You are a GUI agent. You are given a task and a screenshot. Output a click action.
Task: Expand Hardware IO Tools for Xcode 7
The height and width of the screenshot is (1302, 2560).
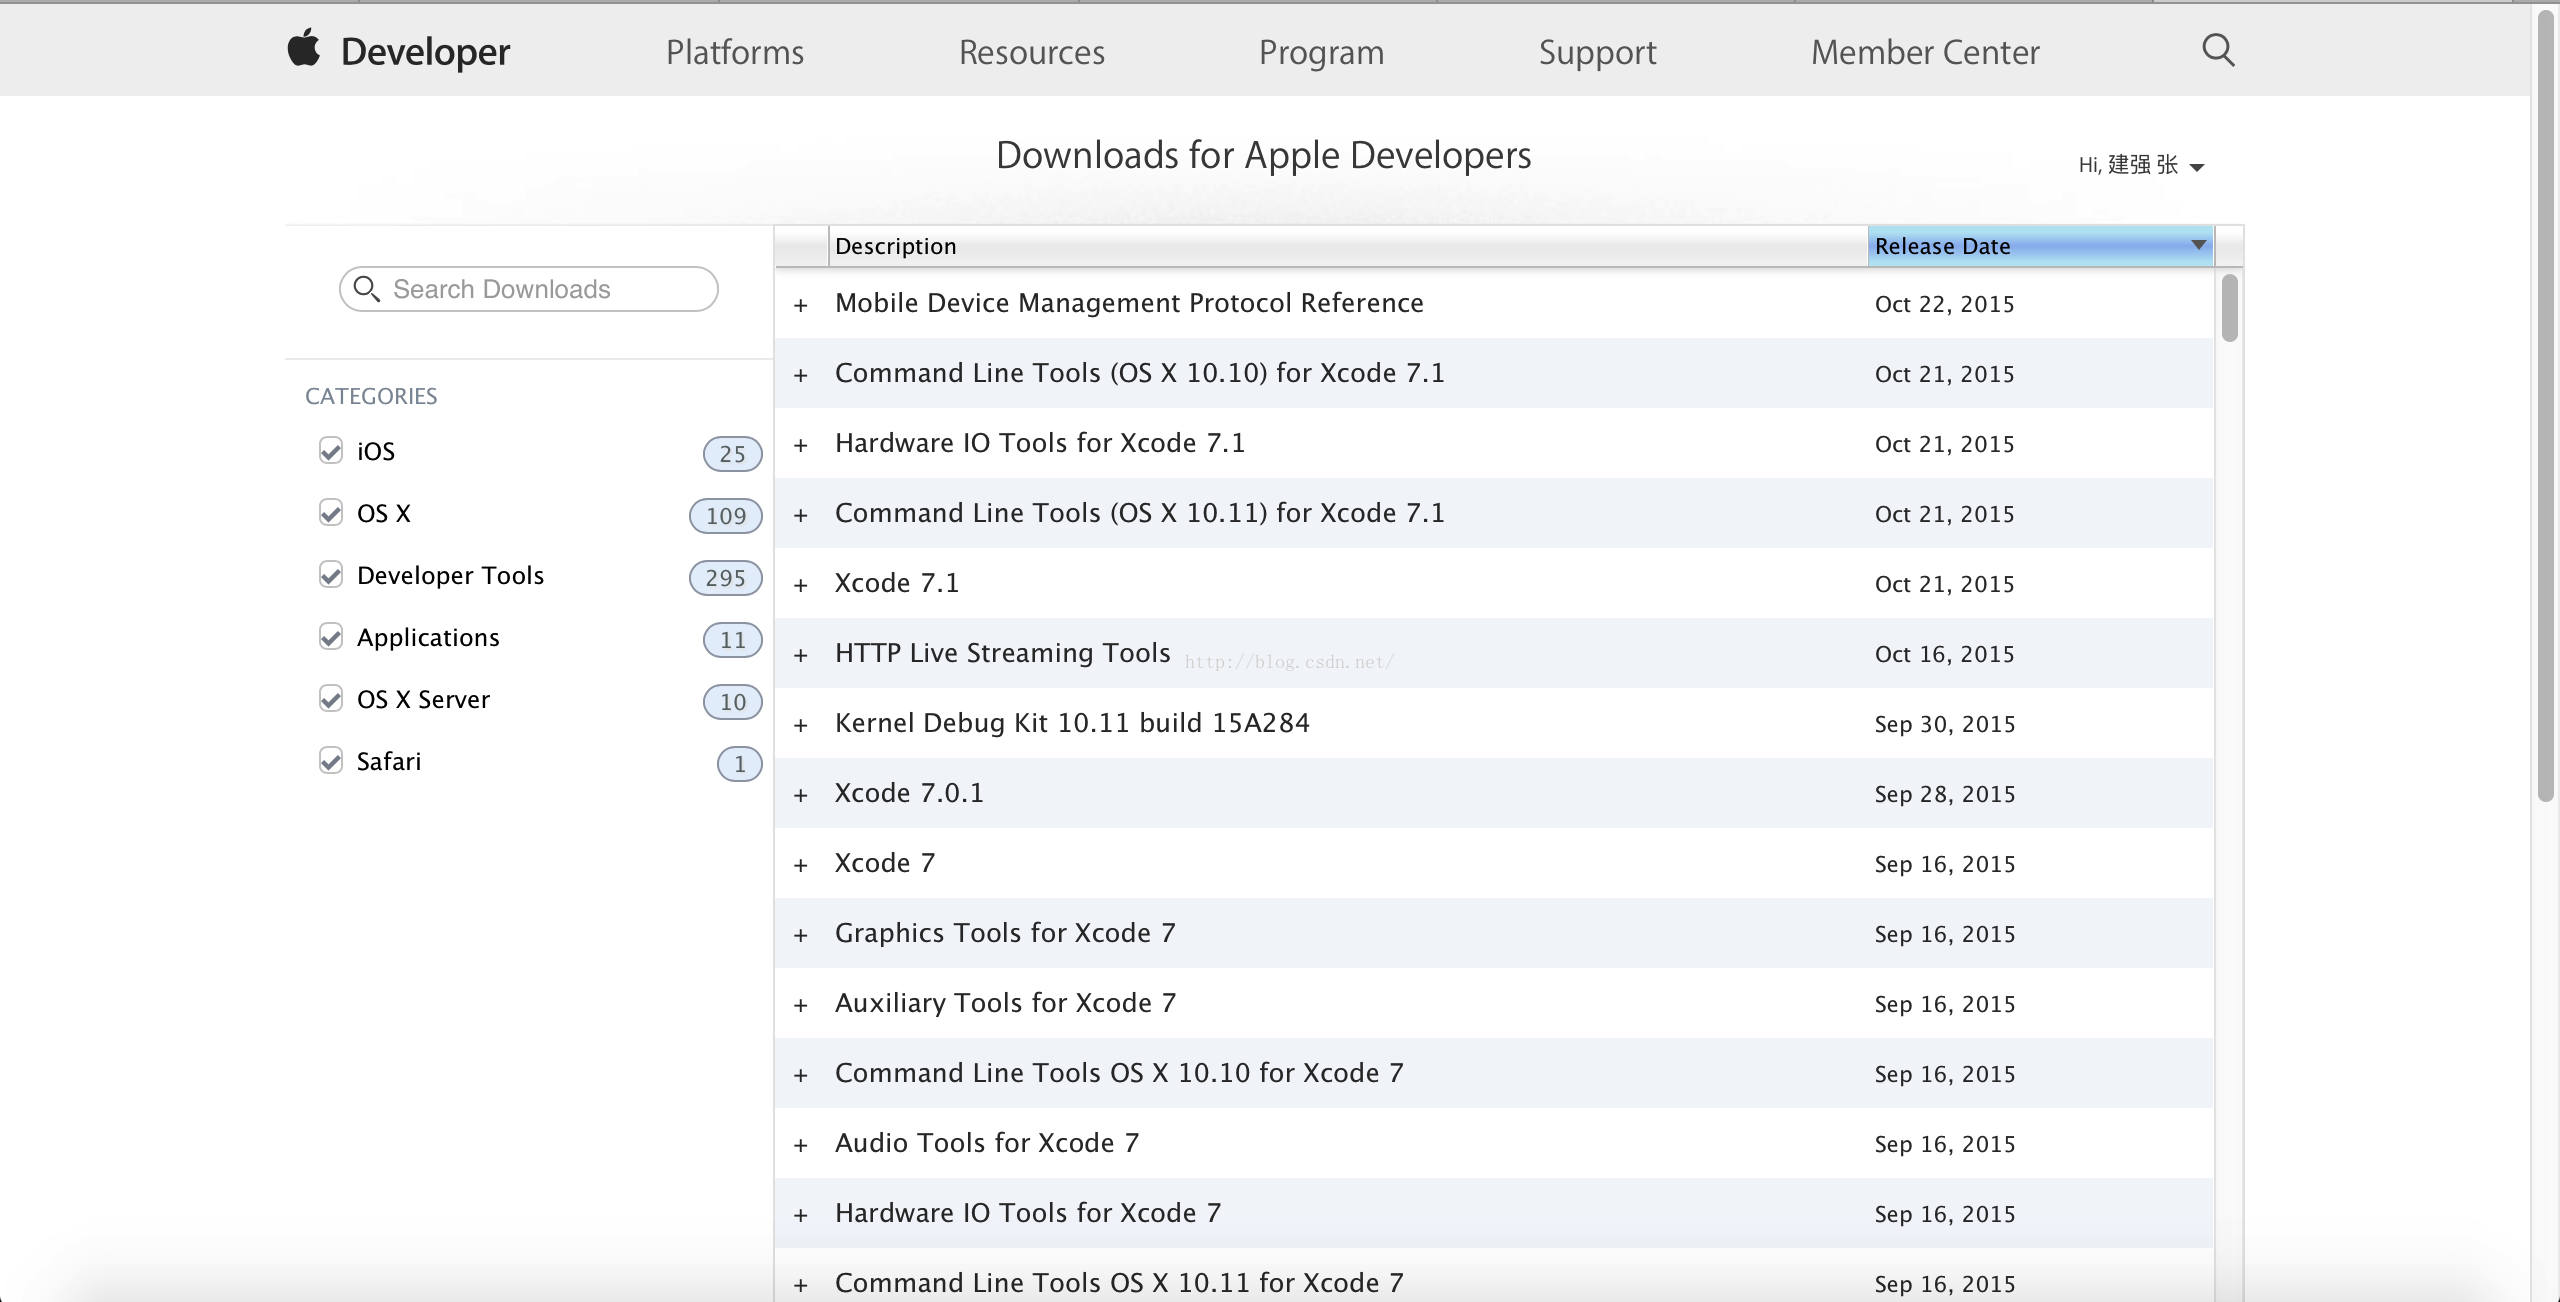800,1215
